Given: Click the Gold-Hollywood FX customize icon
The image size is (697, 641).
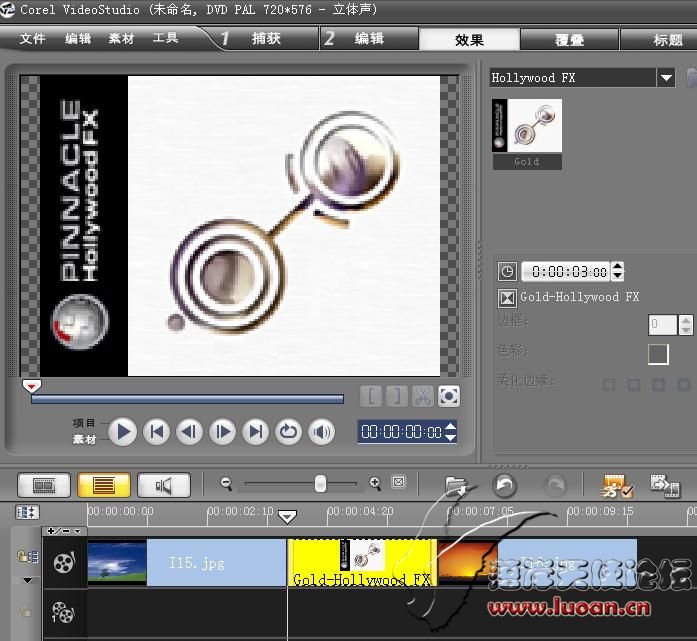Looking at the screenshot, I should [507, 298].
